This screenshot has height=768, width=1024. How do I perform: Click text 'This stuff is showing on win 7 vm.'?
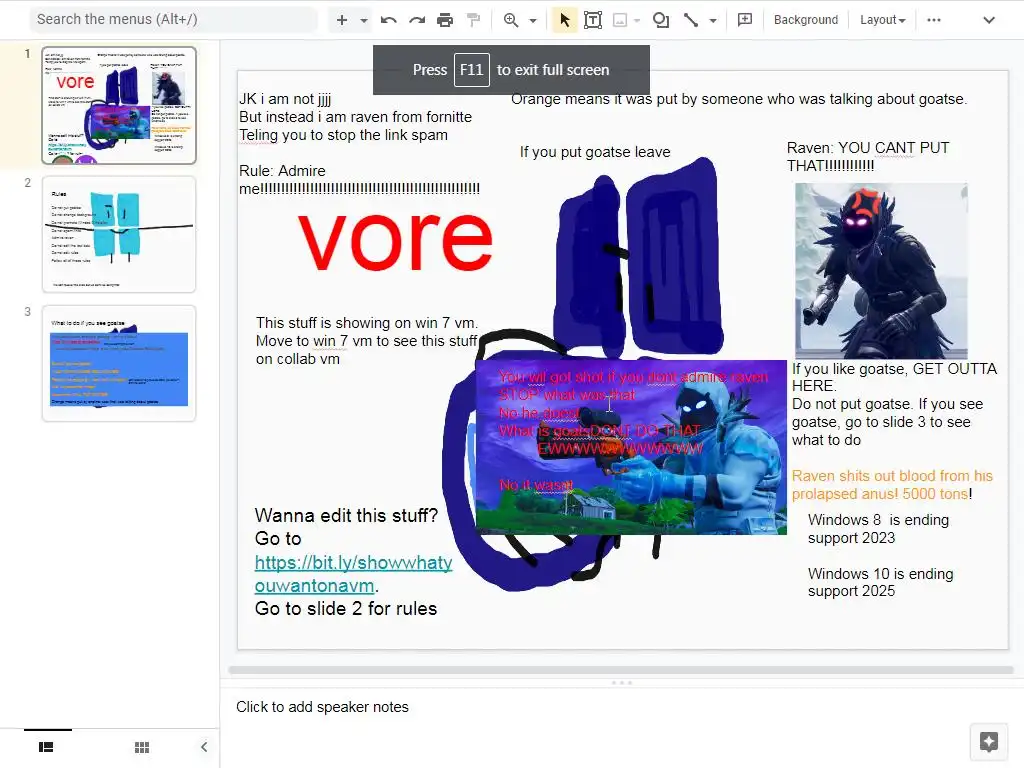click(367, 323)
